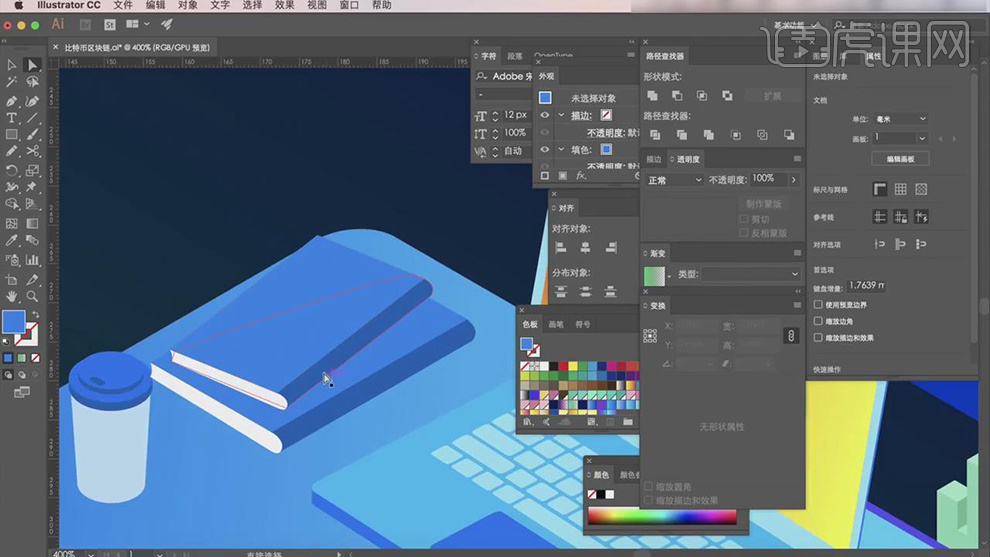Align objects to horizontal center
This screenshot has width=990, height=557.
pos(585,248)
